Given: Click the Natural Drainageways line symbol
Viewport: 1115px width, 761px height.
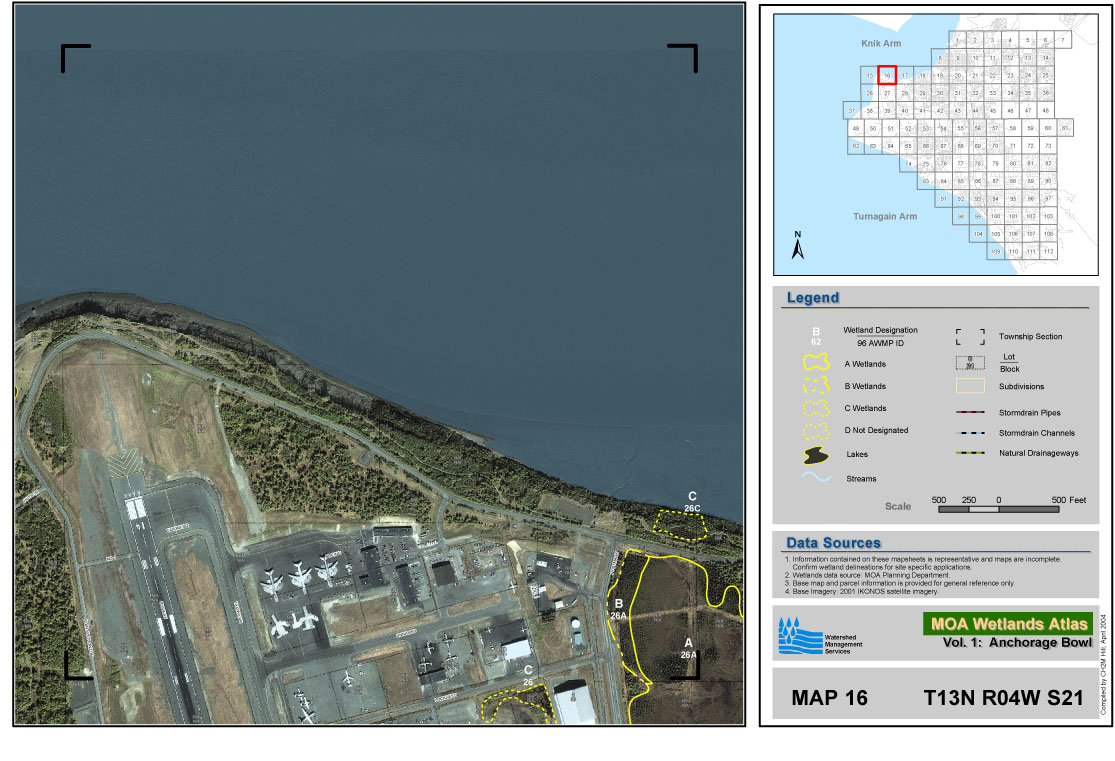Looking at the screenshot, I should pos(970,454).
